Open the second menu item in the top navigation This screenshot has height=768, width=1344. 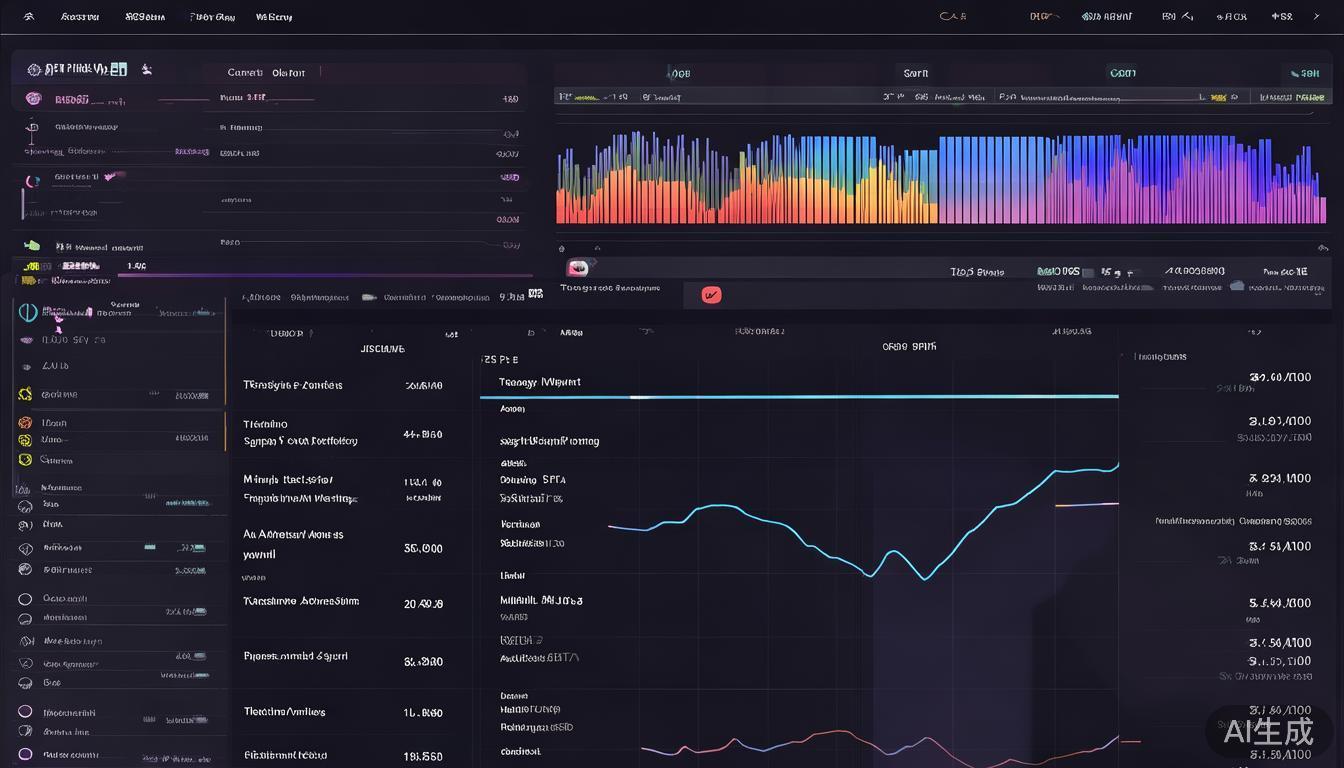[145, 17]
